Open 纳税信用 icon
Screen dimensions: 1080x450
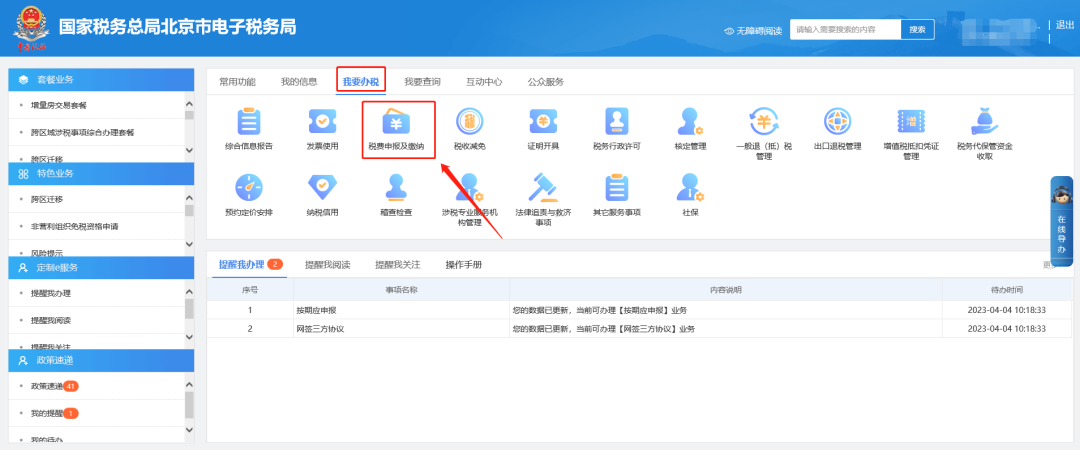(x=322, y=187)
